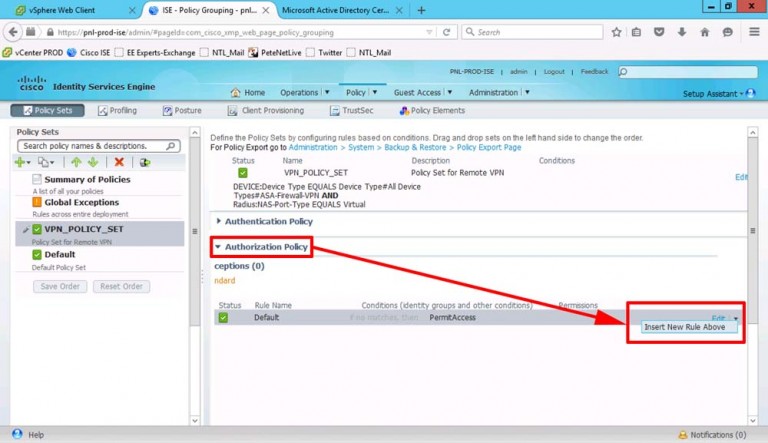Click the main panel scrollbar down arrow
Viewport: 768px width, 443px height.
[753, 420]
